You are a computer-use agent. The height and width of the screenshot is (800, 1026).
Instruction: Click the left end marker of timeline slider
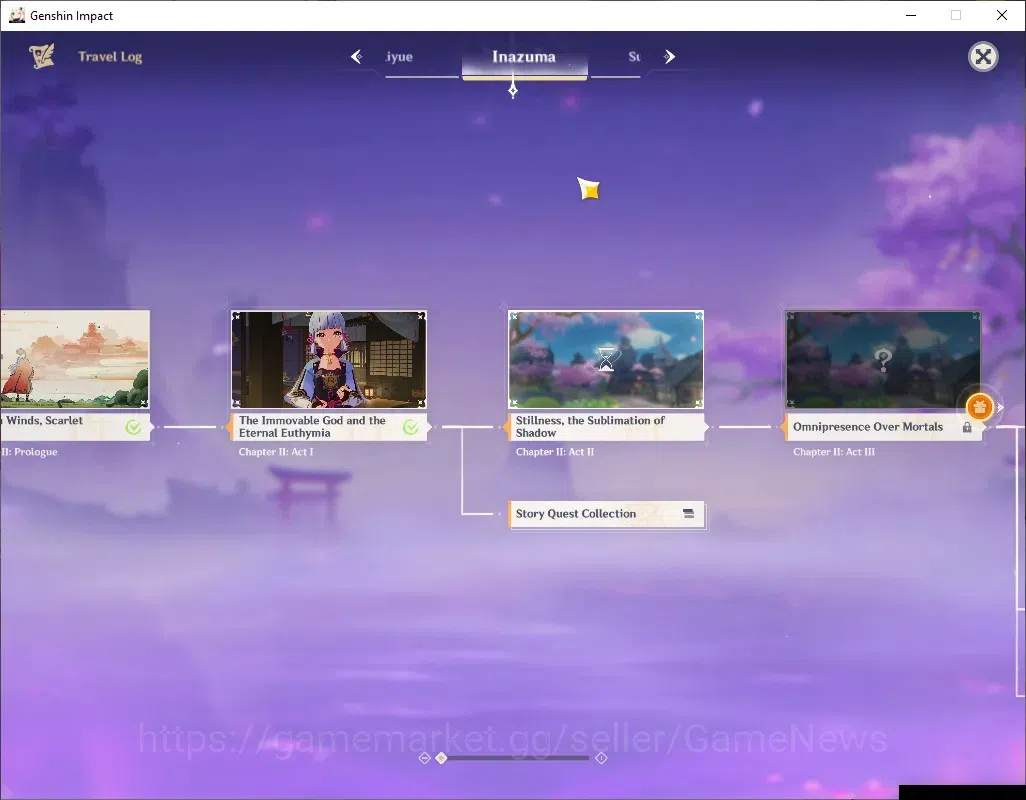424,757
